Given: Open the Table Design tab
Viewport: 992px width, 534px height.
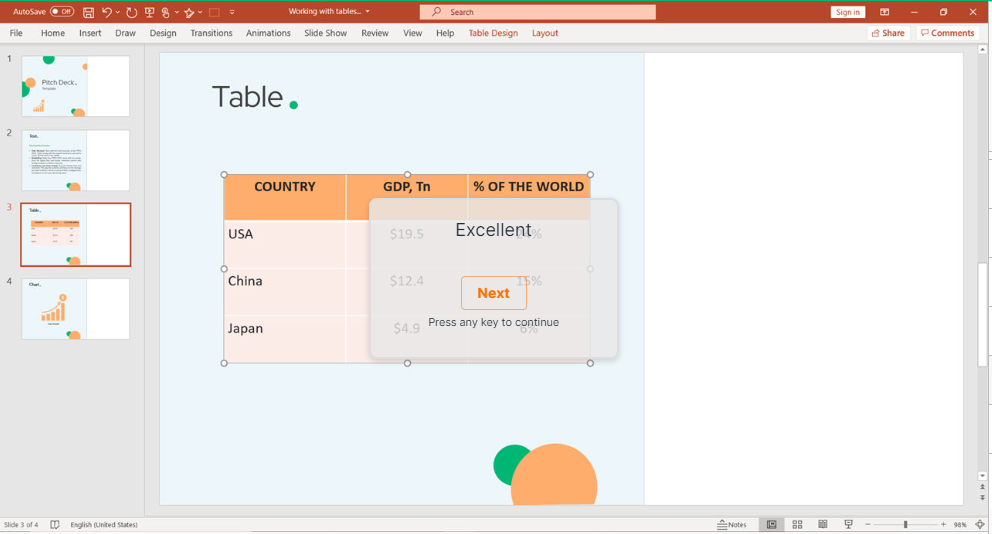Looking at the screenshot, I should point(493,33).
